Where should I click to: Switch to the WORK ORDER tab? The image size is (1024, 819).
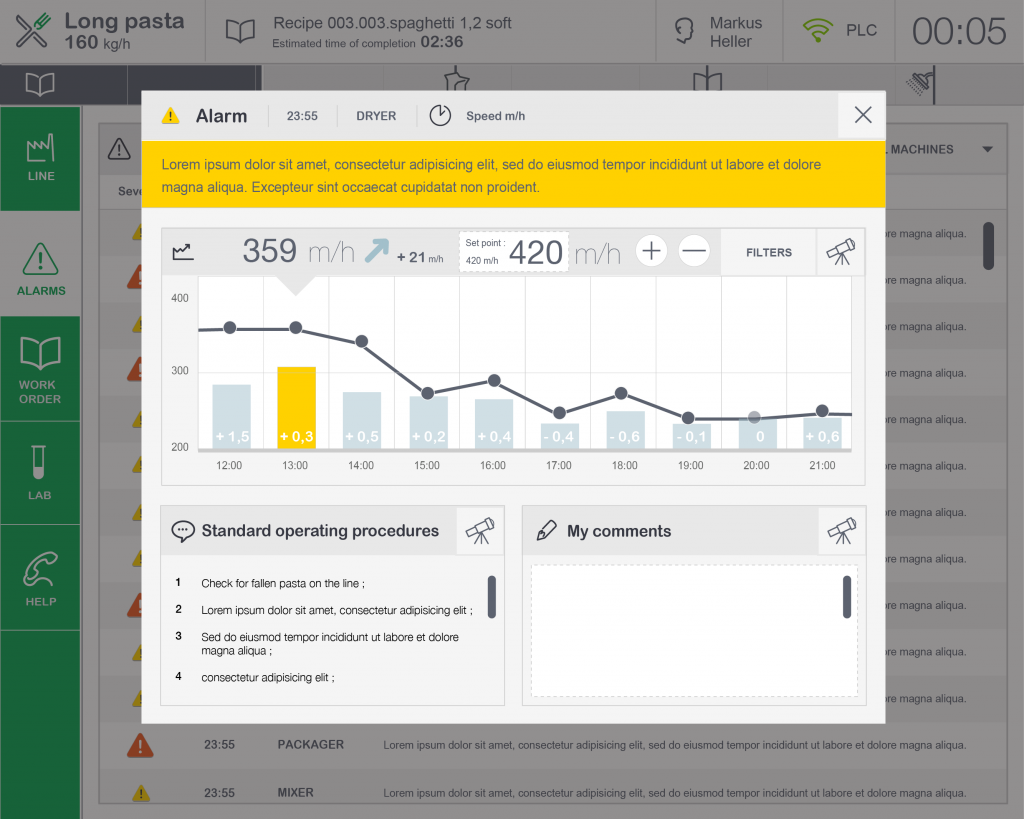click(x=41, y=369)
